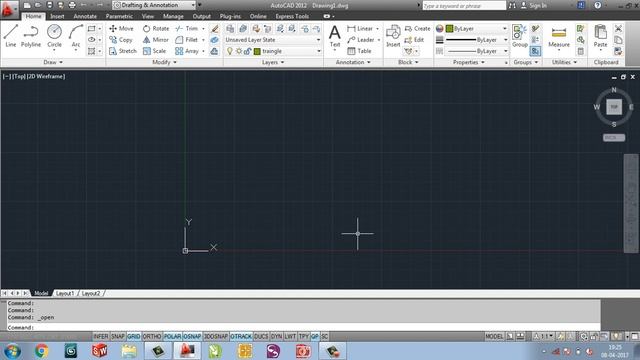Open the Drafting & Annotation workspace dropdown
This screenshot has height=360, width=640.
(154, 5)
